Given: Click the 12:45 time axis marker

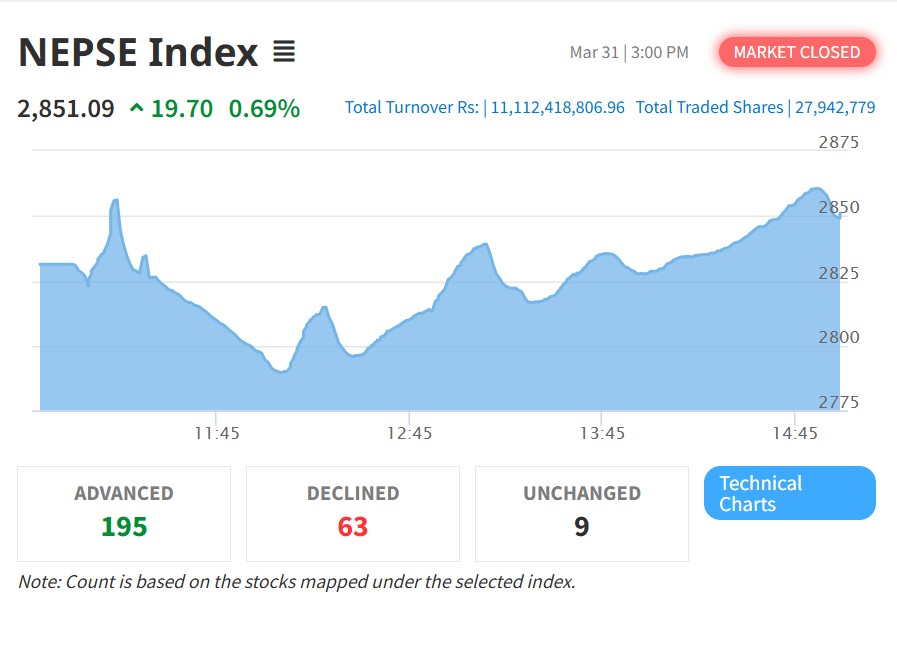Looking at the screenshot, I should pos(409,433).
